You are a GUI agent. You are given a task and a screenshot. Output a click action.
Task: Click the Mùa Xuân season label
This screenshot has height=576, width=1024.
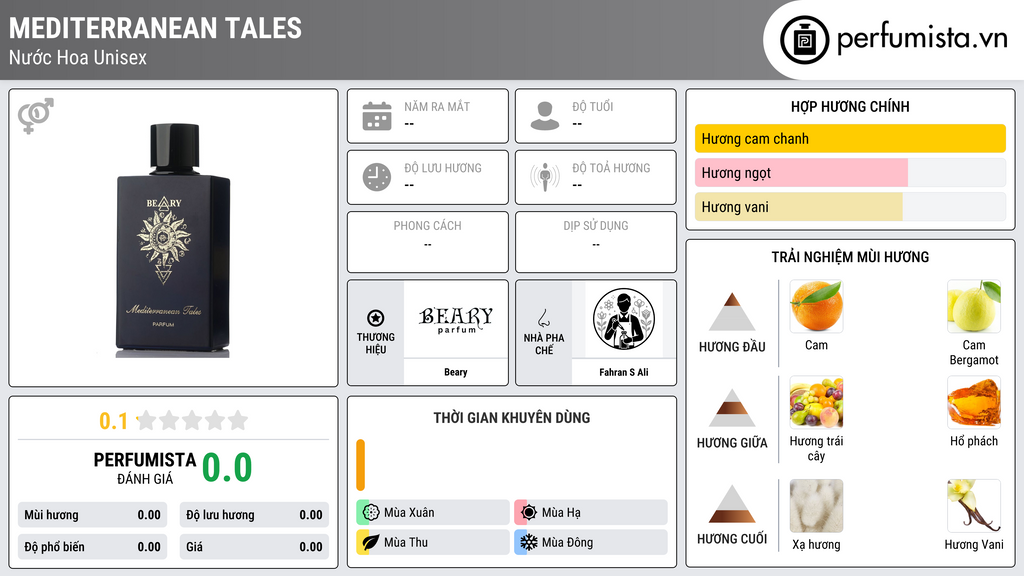pyautogui.click(x=409, y=513)
